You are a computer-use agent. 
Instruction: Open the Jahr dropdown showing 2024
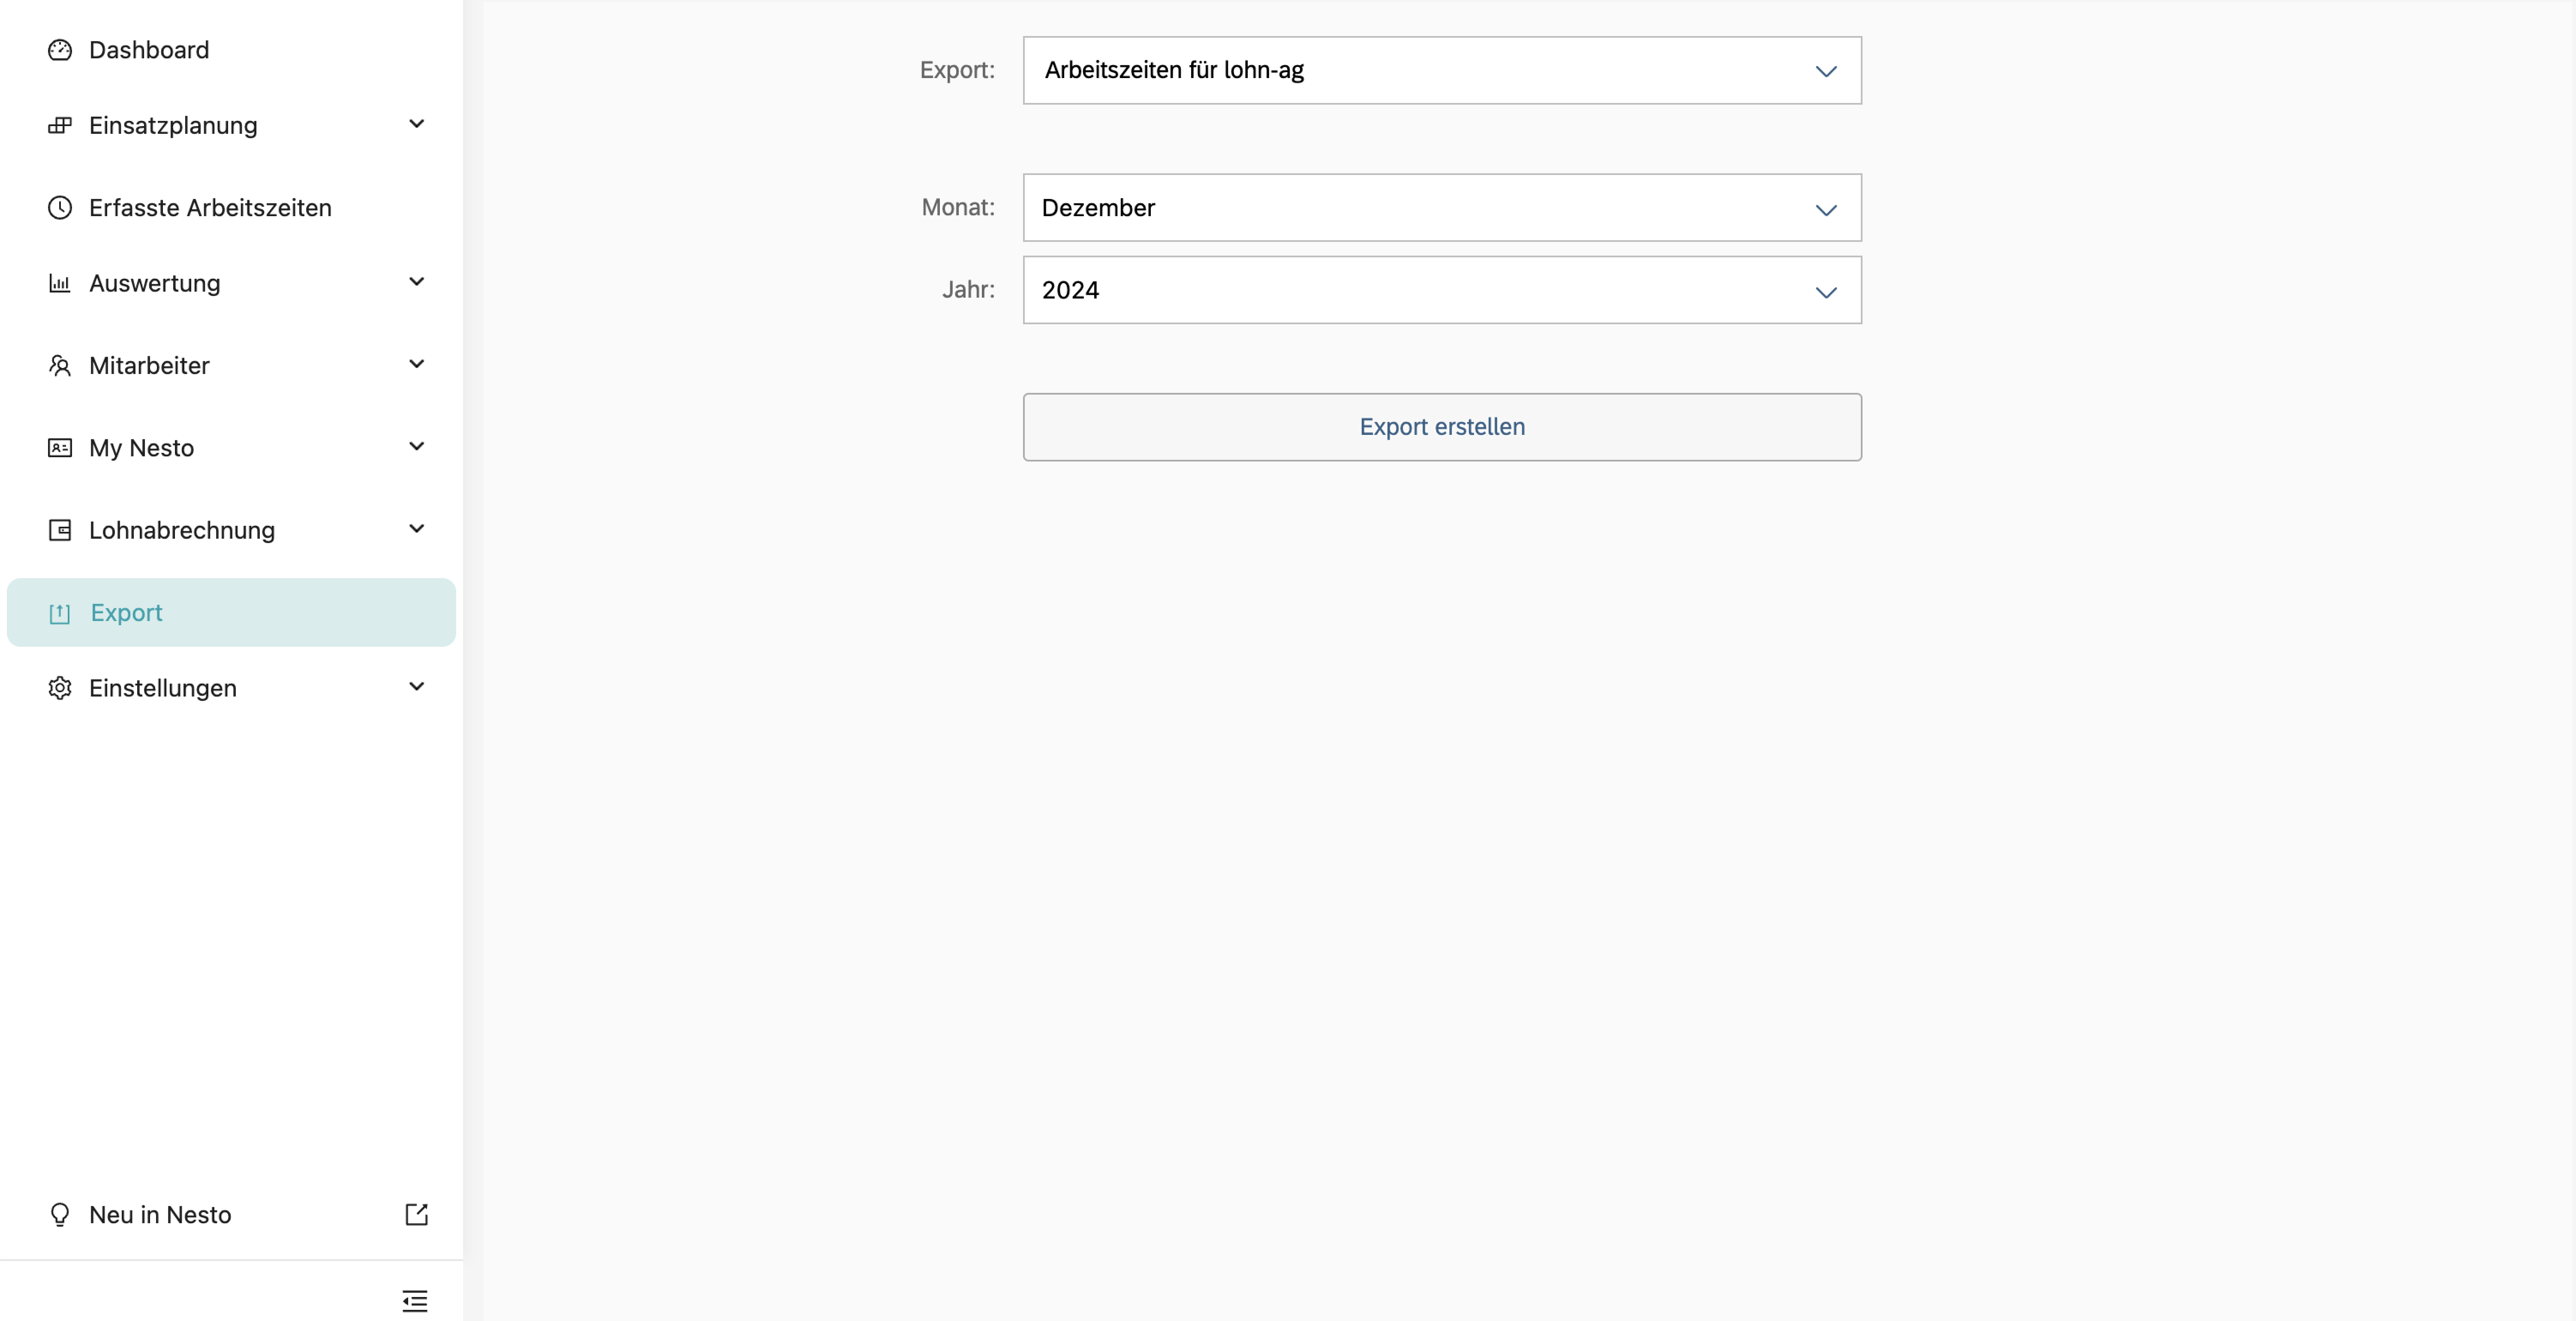[1441, 290]
